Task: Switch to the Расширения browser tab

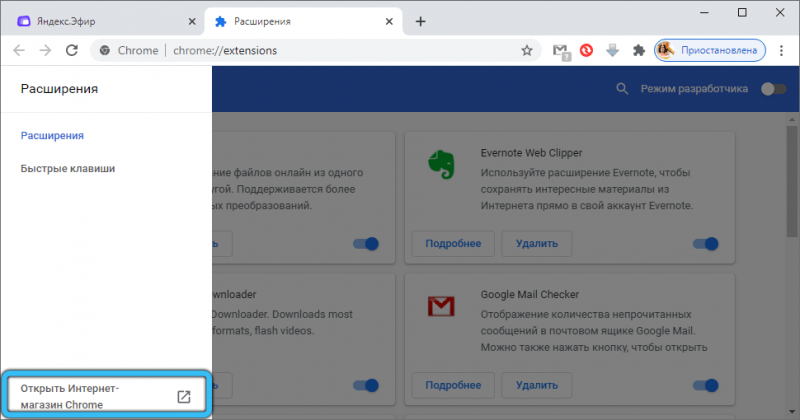Action: pos(304,21)
